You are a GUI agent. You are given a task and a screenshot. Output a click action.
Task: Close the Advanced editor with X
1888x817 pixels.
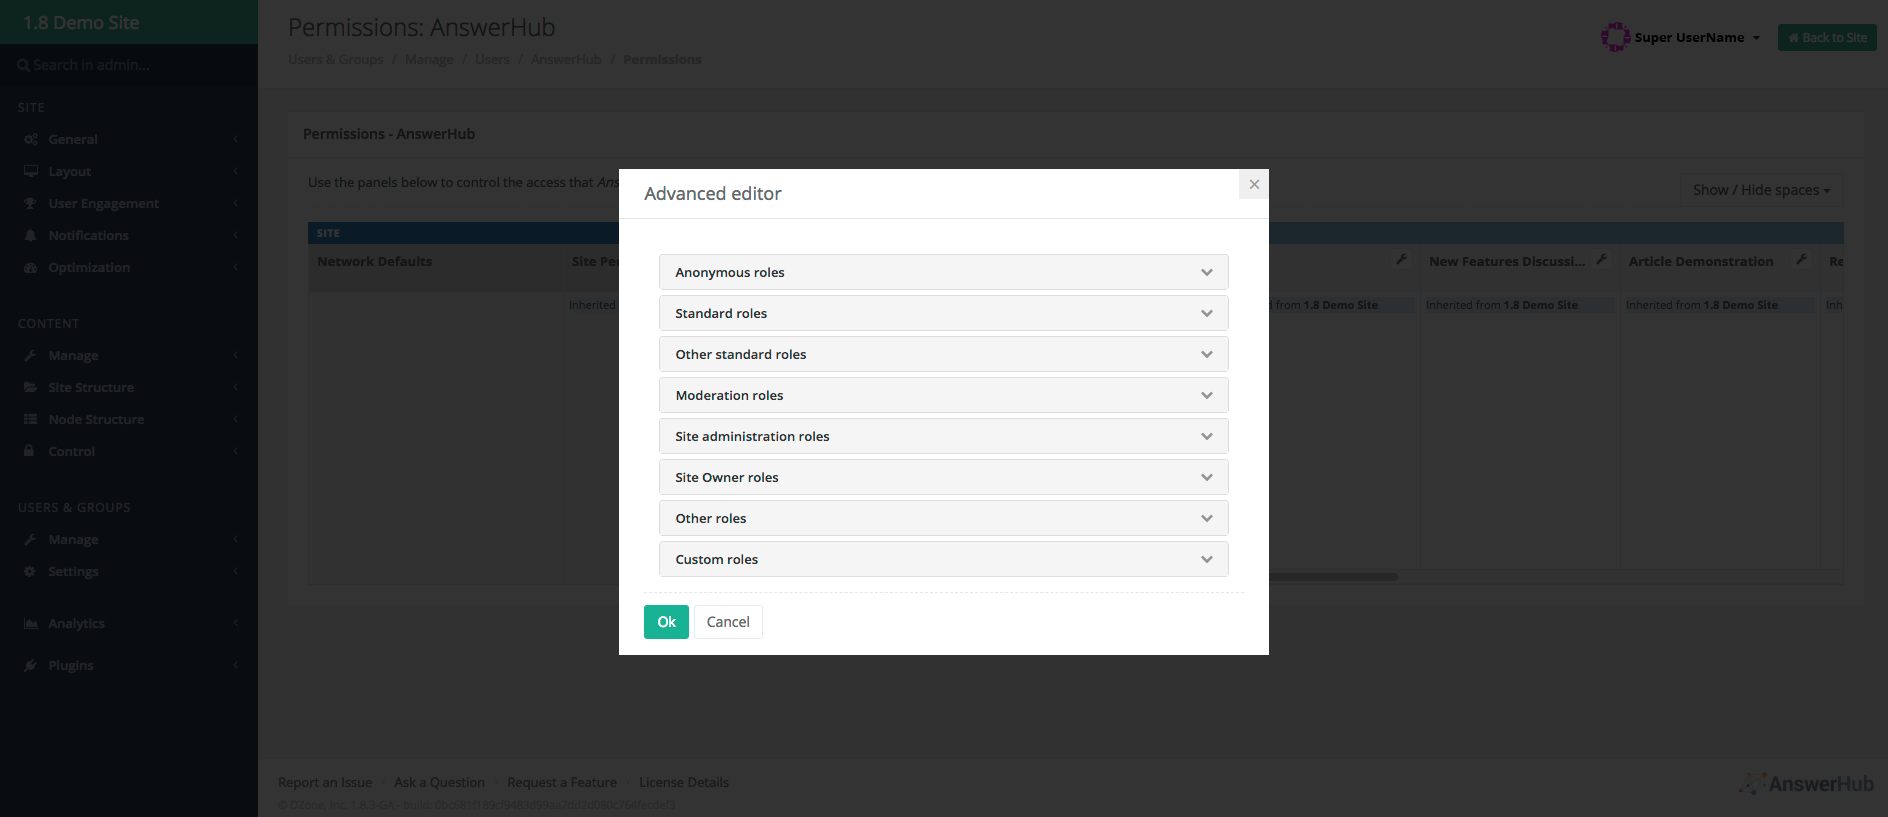click(1254, 184)
